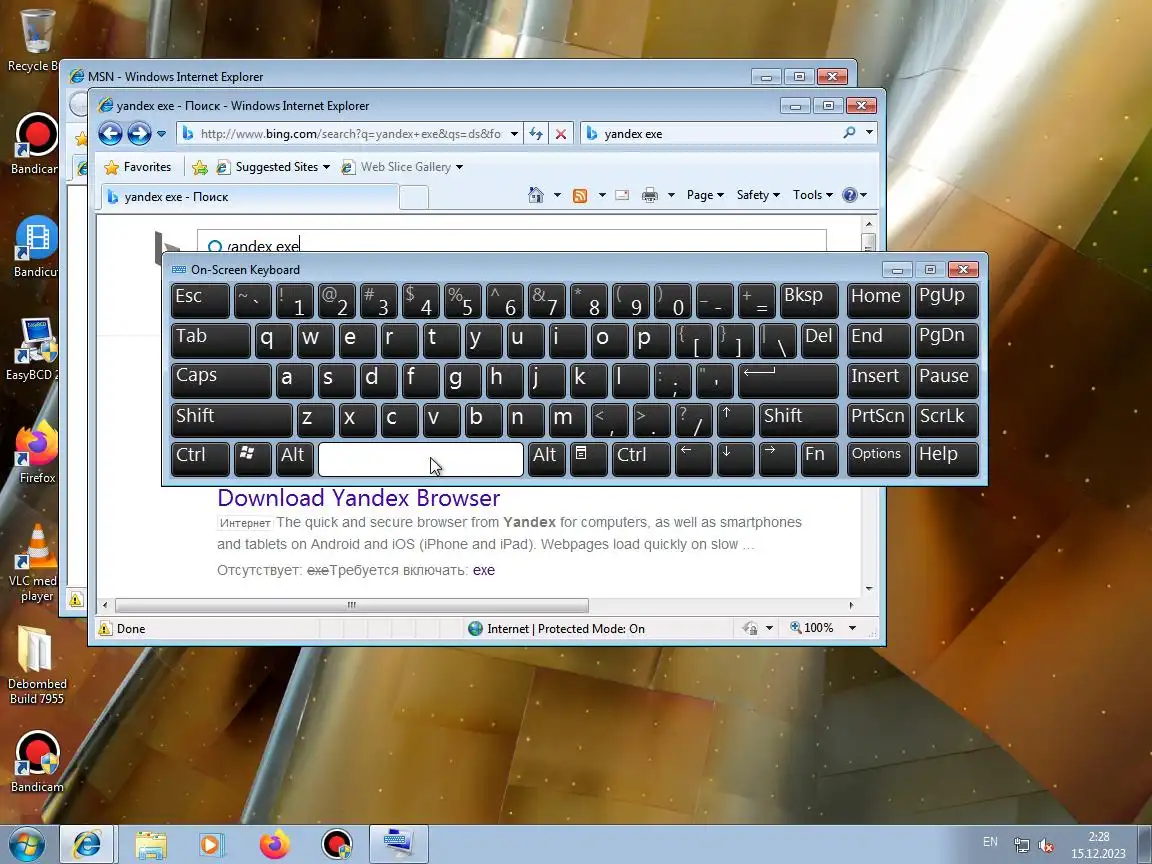Screen dimensions: 1152x864
Task: Click the up arrow key on keyboard
Action: [x=735, y=420]
